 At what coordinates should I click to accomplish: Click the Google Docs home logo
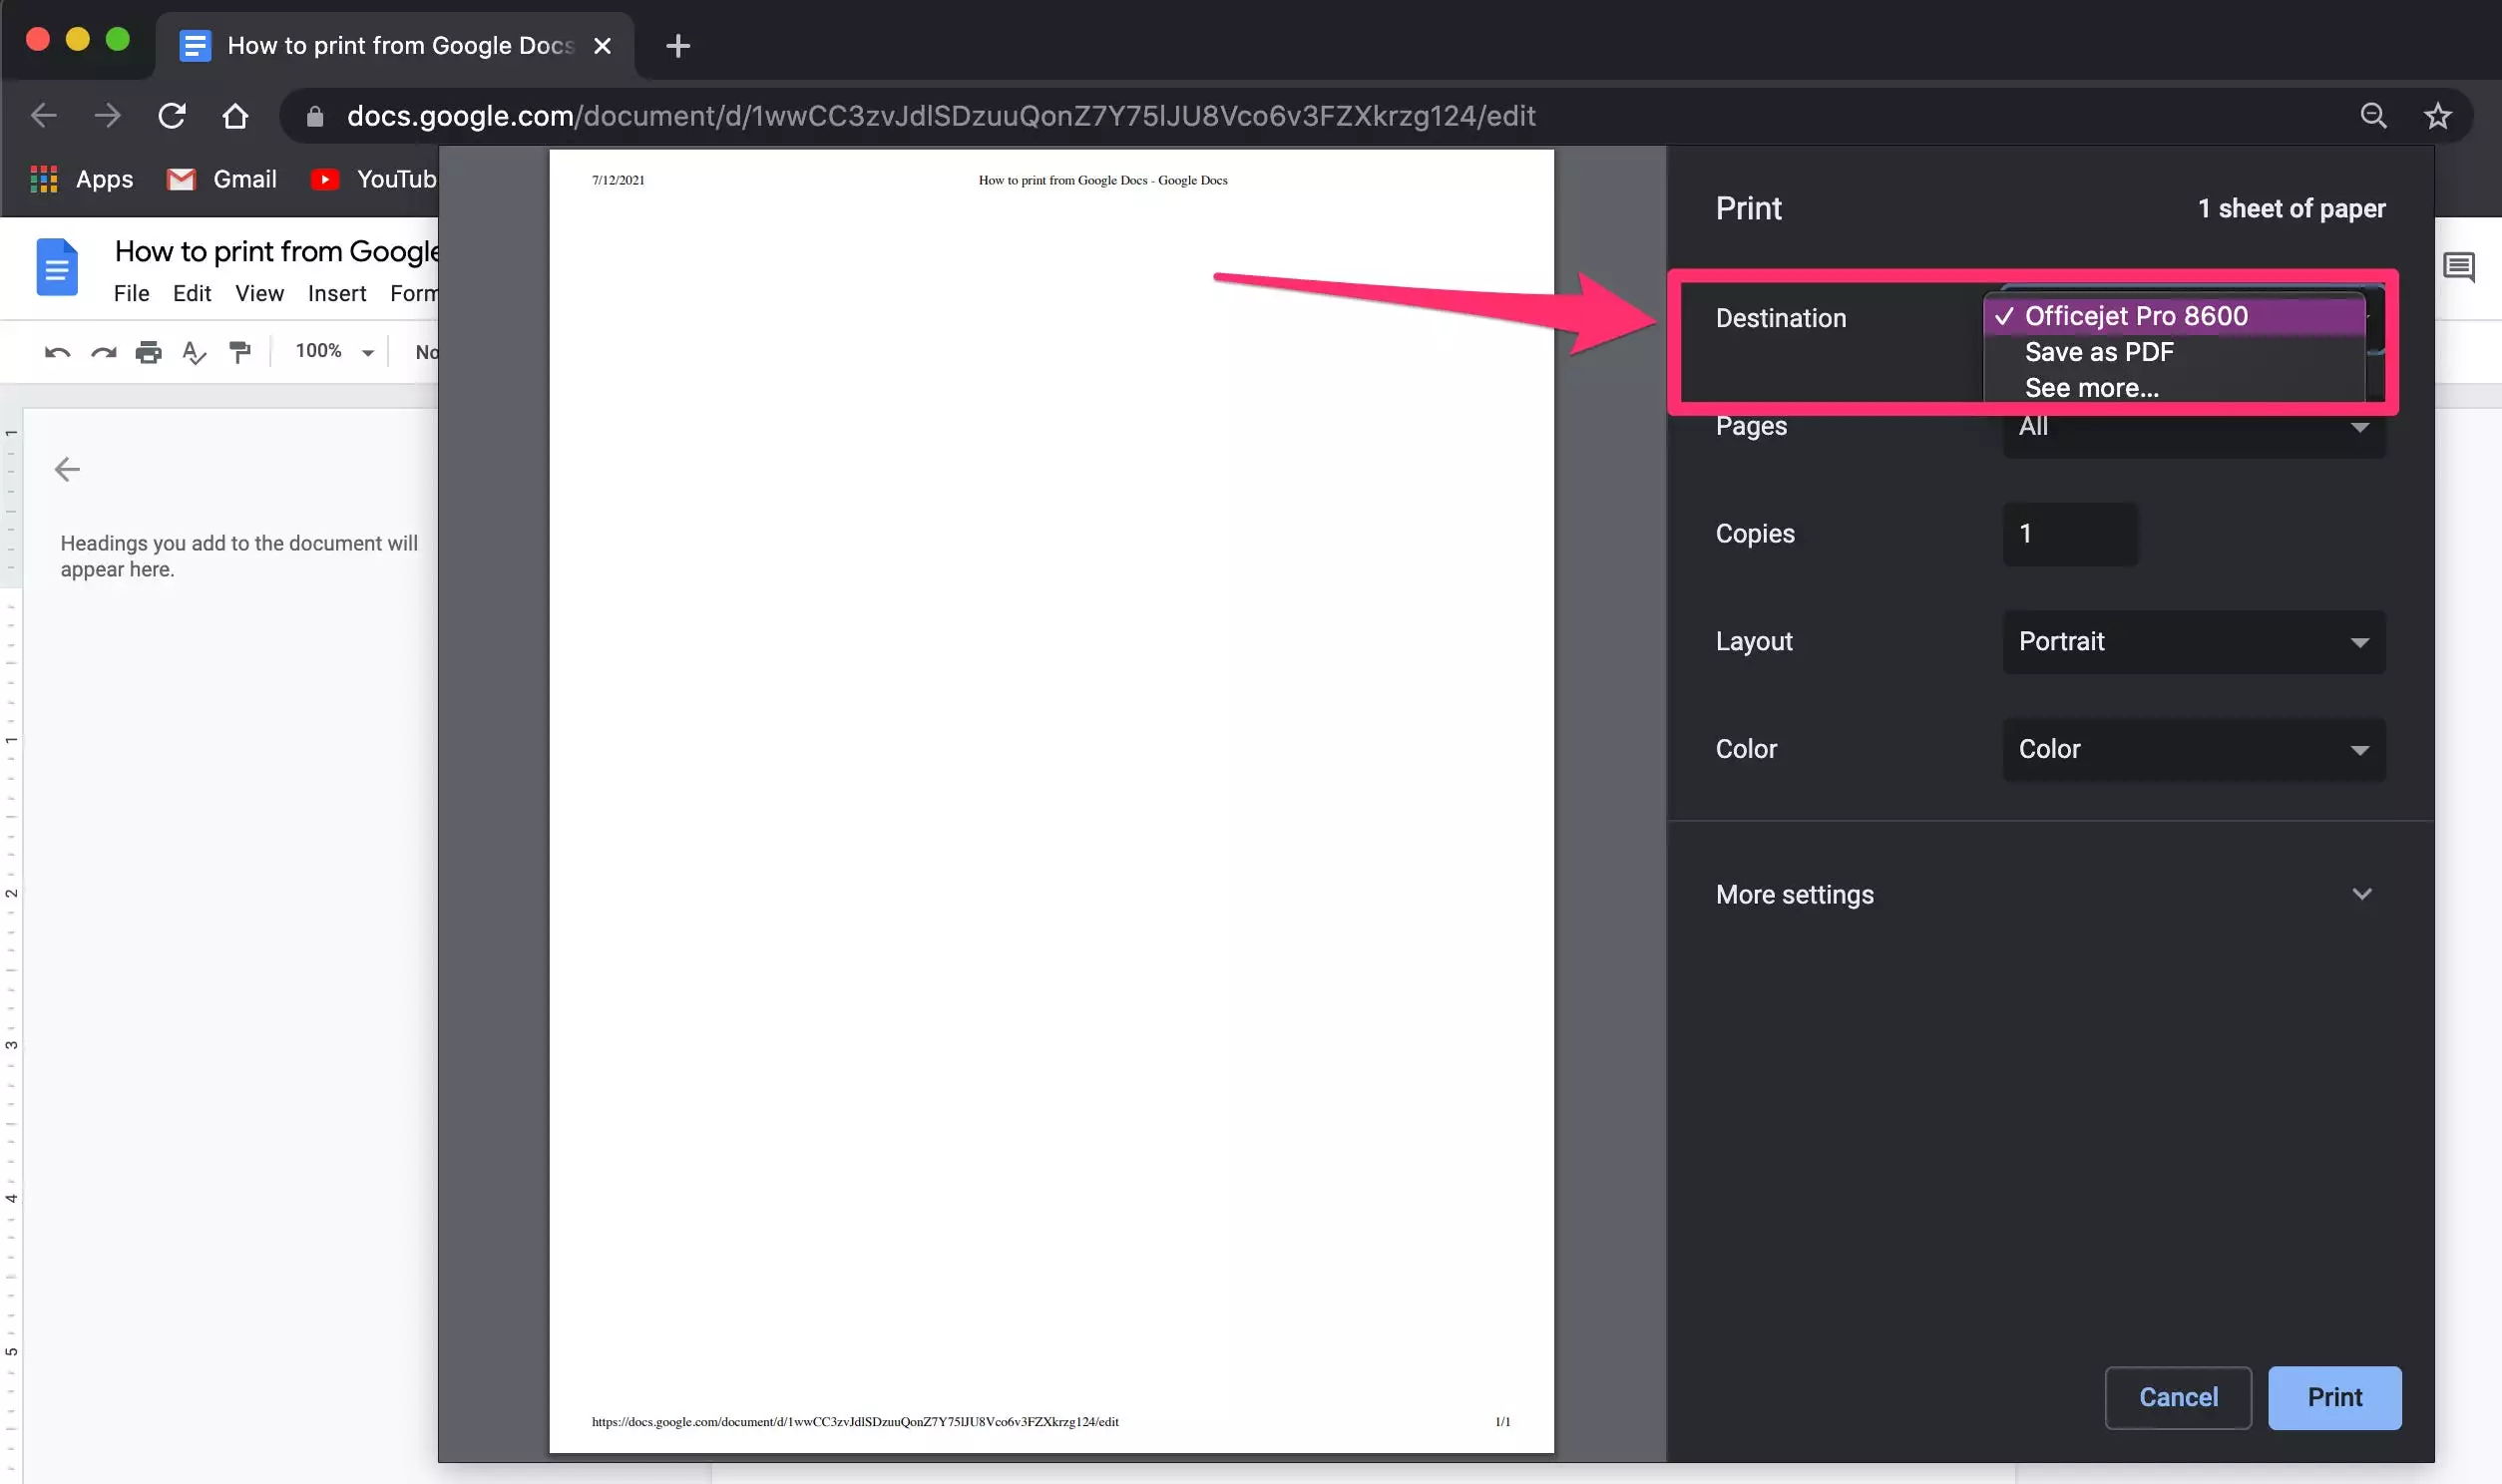coord(57,268)
